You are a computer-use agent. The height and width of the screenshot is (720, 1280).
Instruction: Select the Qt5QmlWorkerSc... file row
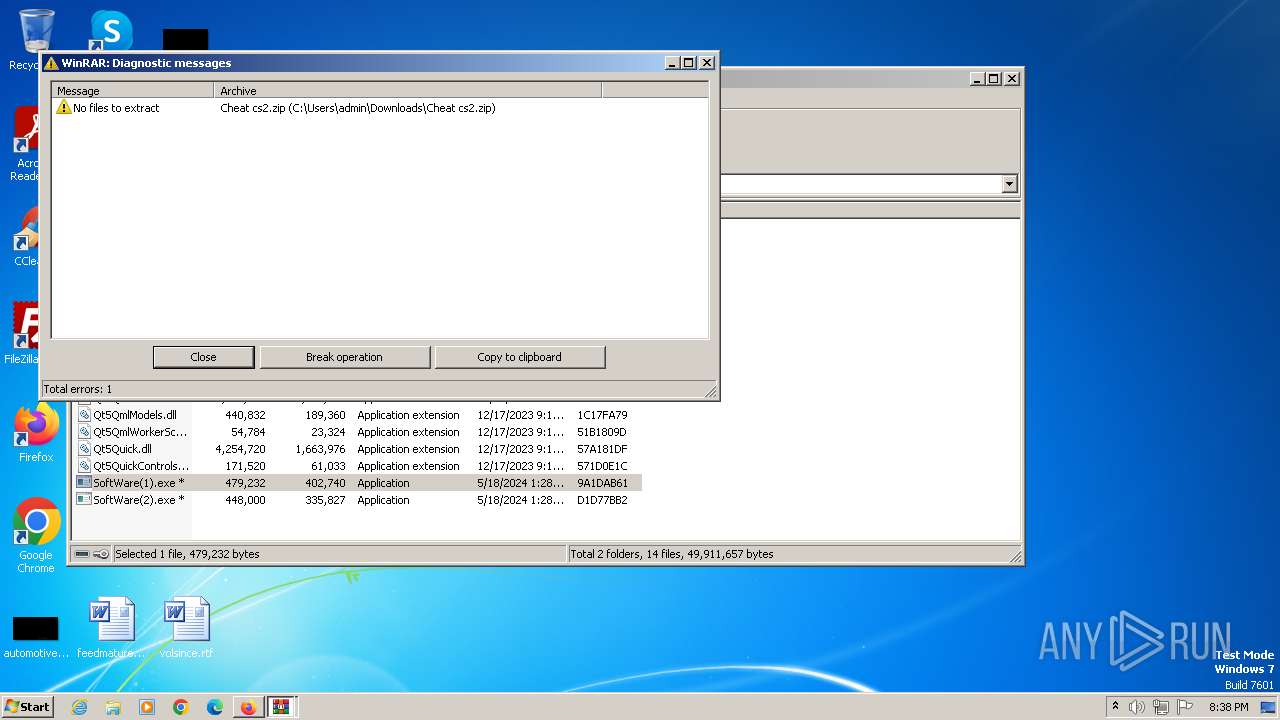tap(358, 432)
